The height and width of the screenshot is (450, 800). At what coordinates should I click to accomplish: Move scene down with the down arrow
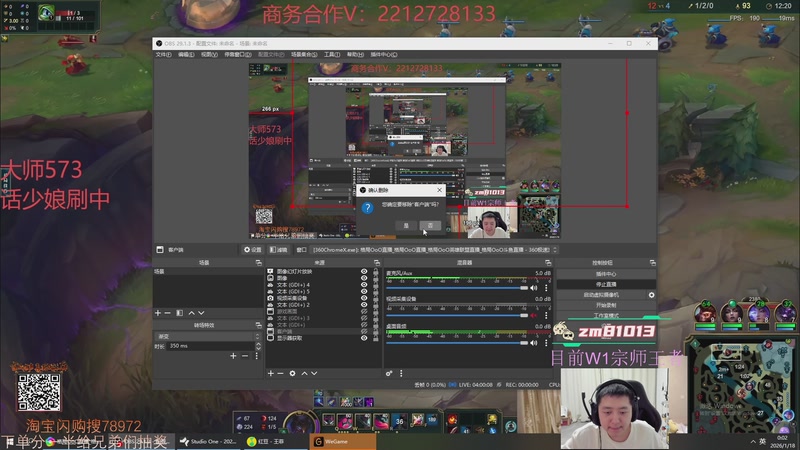click(202, 313)
